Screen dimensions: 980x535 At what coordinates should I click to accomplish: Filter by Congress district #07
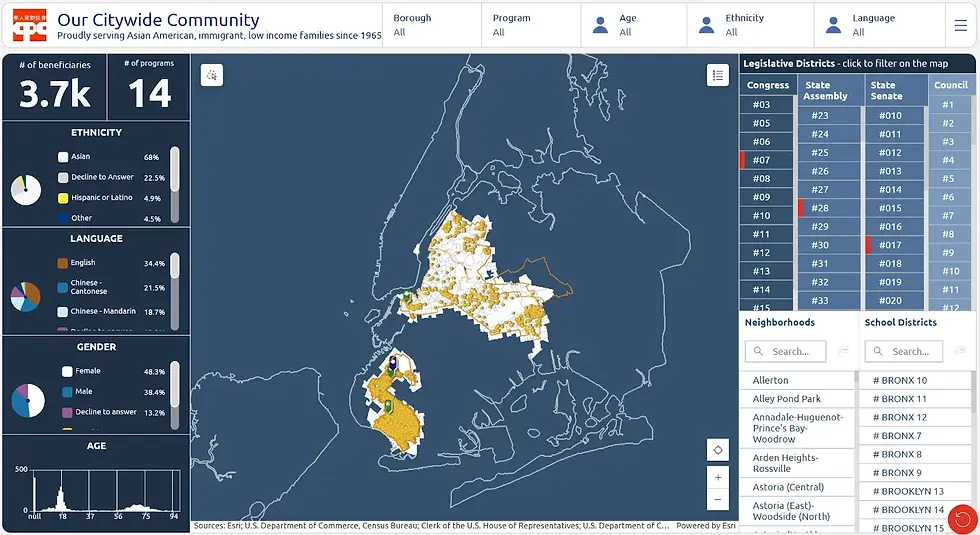[x=766, y=160]
